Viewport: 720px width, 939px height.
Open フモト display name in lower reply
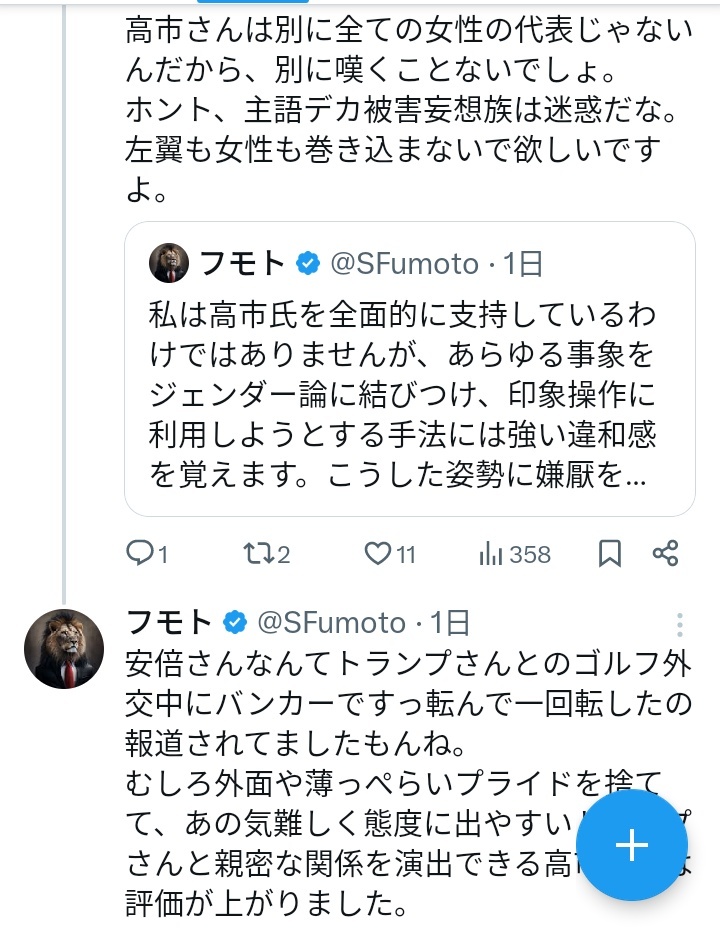[169, 622]
